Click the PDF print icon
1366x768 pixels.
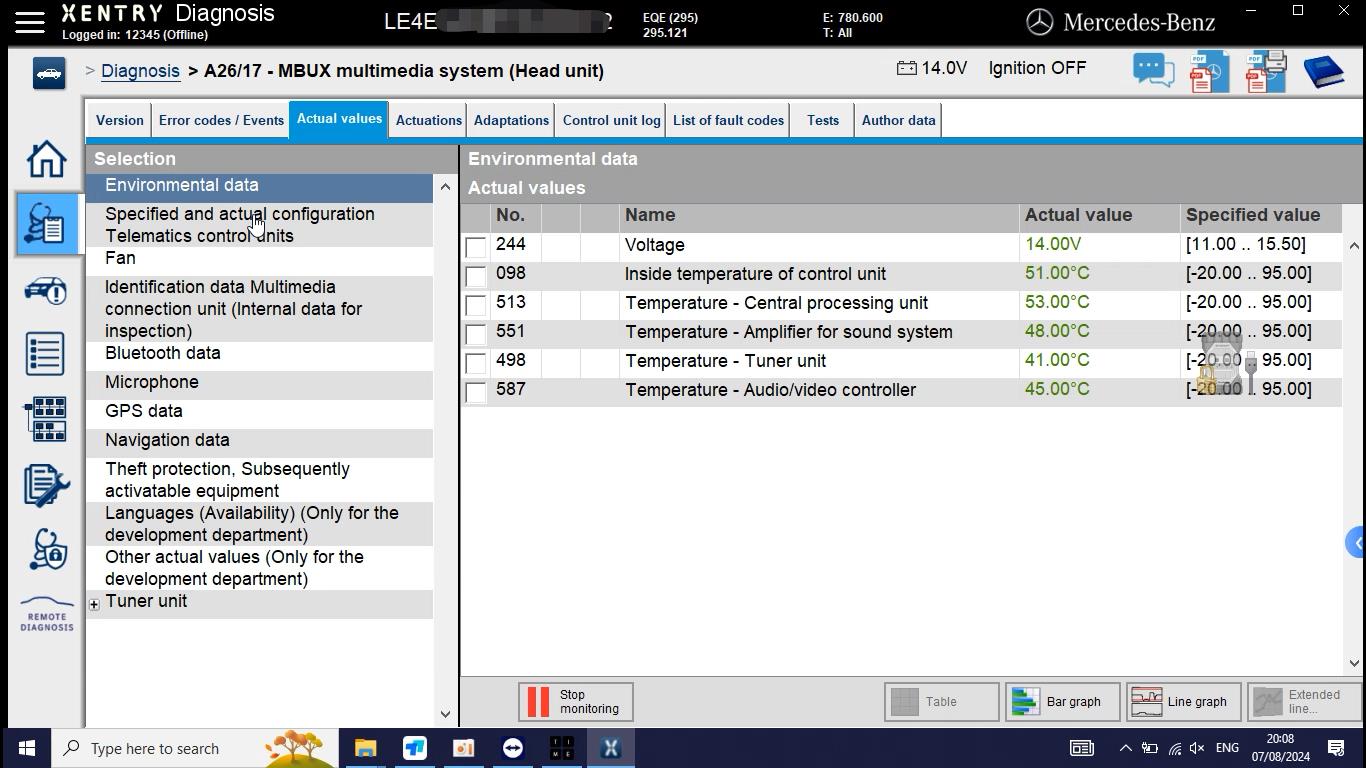(1265, 72)
